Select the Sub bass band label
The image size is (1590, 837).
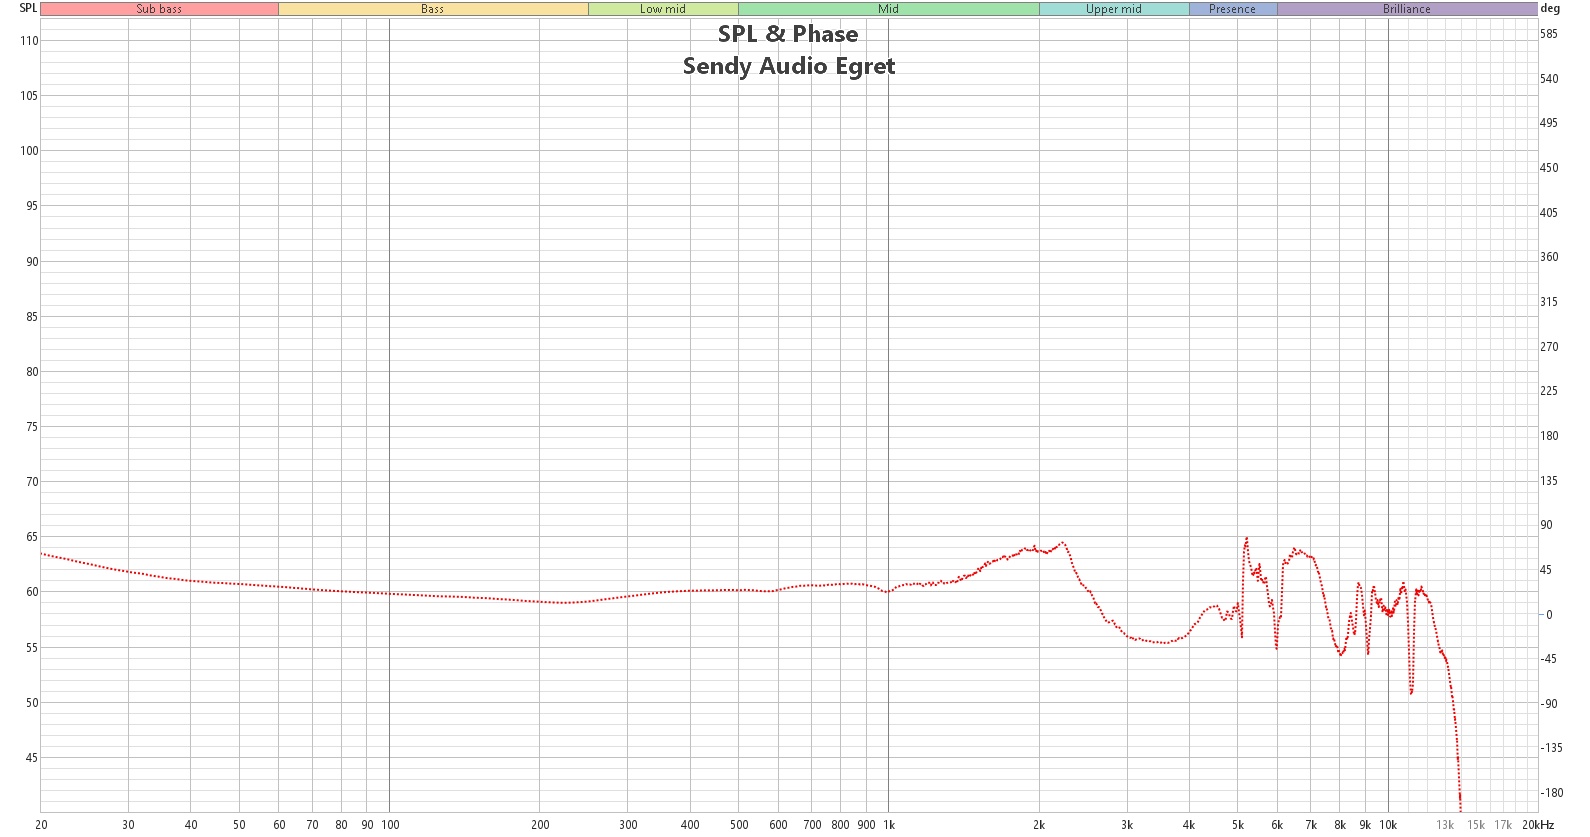(159, 9)
